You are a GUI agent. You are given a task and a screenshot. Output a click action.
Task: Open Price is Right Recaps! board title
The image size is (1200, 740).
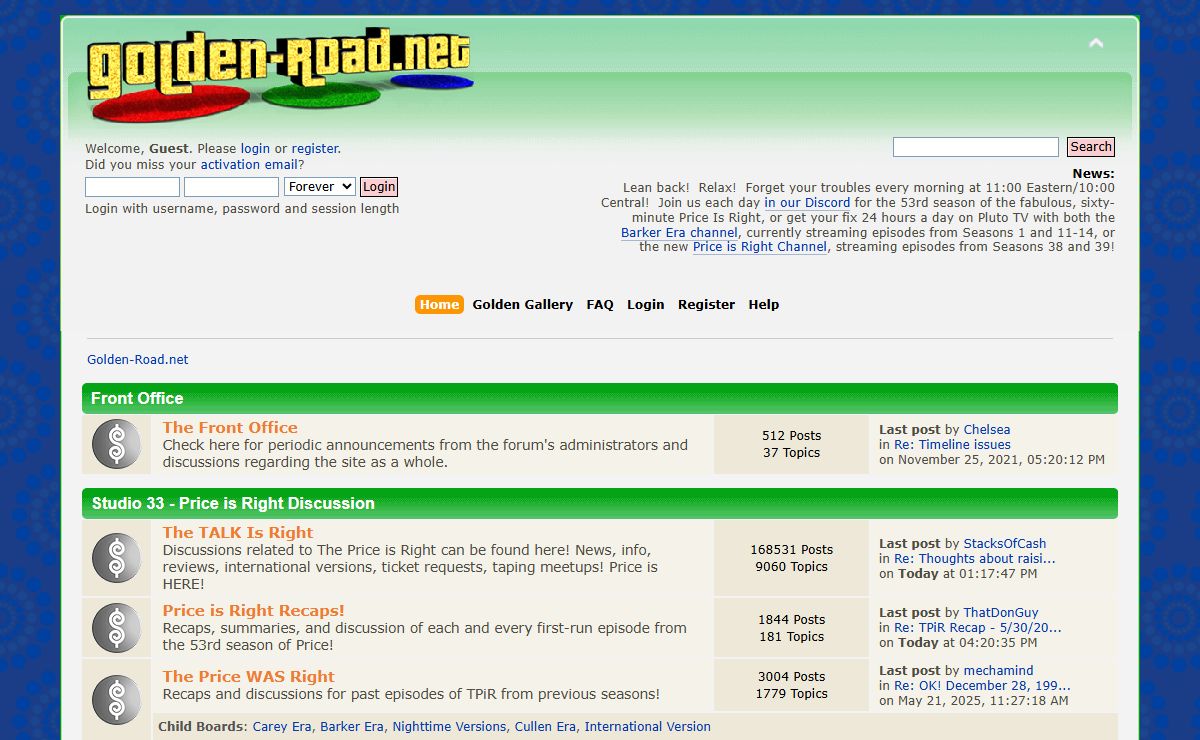tap(254, 611)
